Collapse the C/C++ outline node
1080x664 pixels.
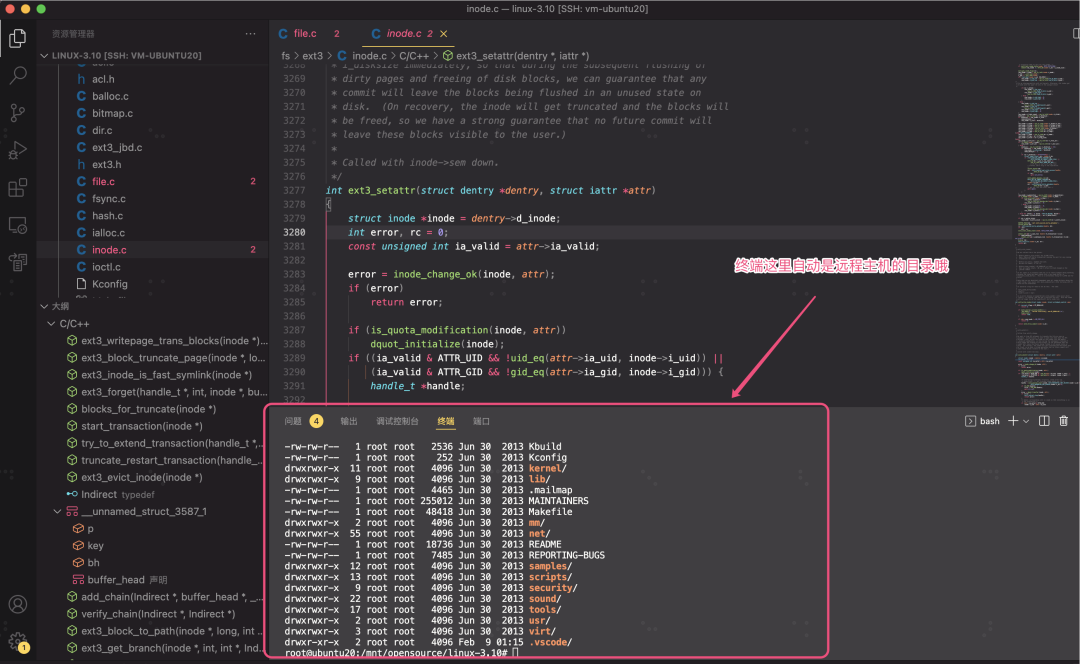pyautogui.click(x=51, y=324)
